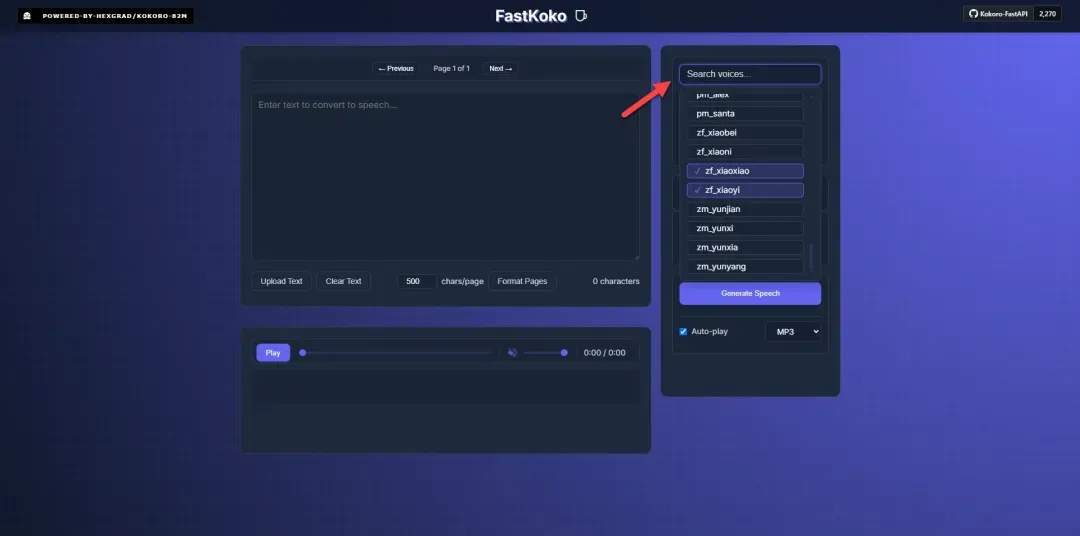
Task: Click the 2,270 stars counter
Action: pos(1047,13)
